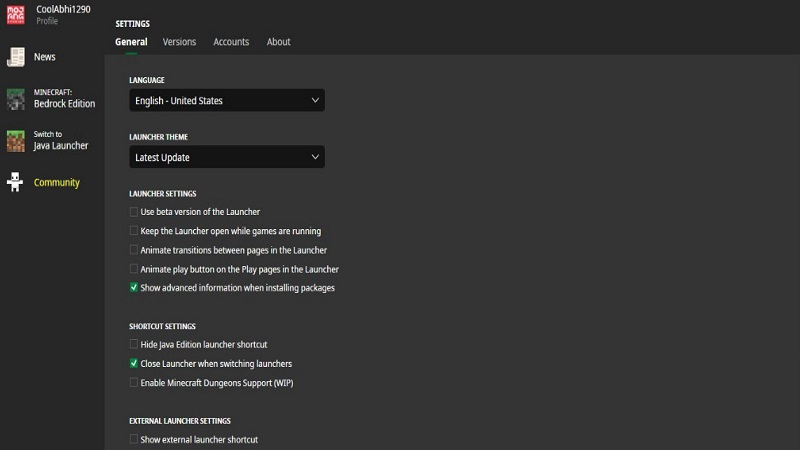Click the LANGUAGE section label
Screen dimensions: 800x450
coord(147,80)
